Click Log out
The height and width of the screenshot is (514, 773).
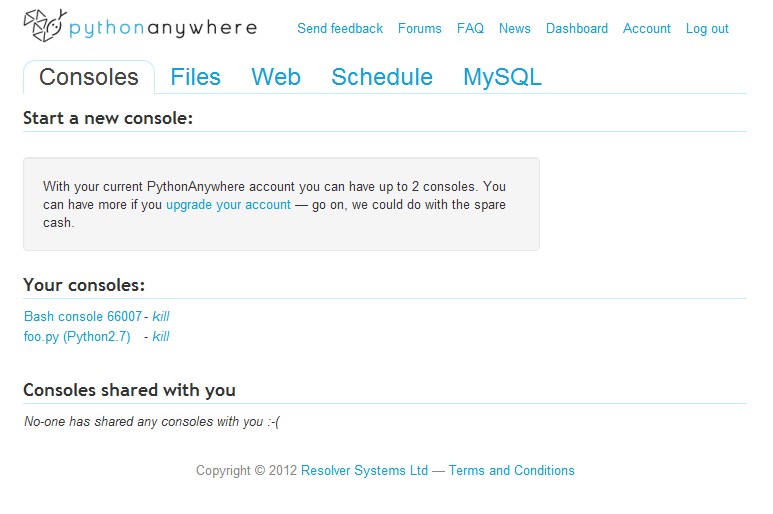(707, 29)
